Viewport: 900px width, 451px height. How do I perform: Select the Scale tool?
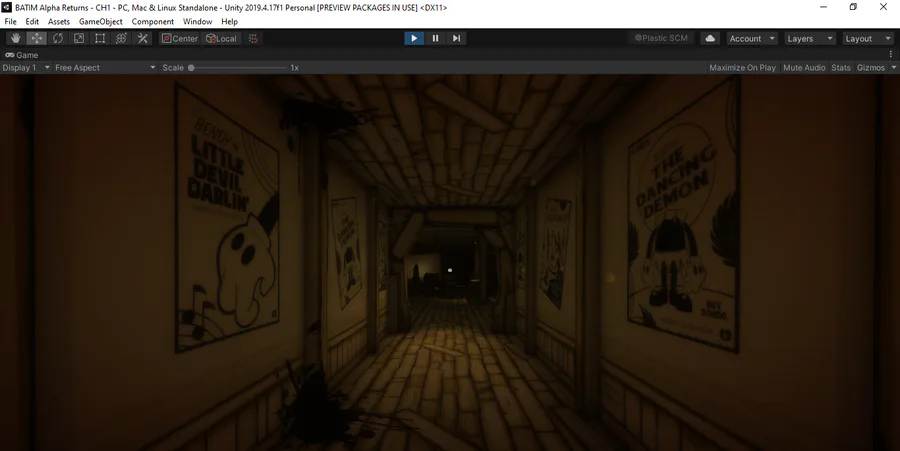(x=79, y=38)
